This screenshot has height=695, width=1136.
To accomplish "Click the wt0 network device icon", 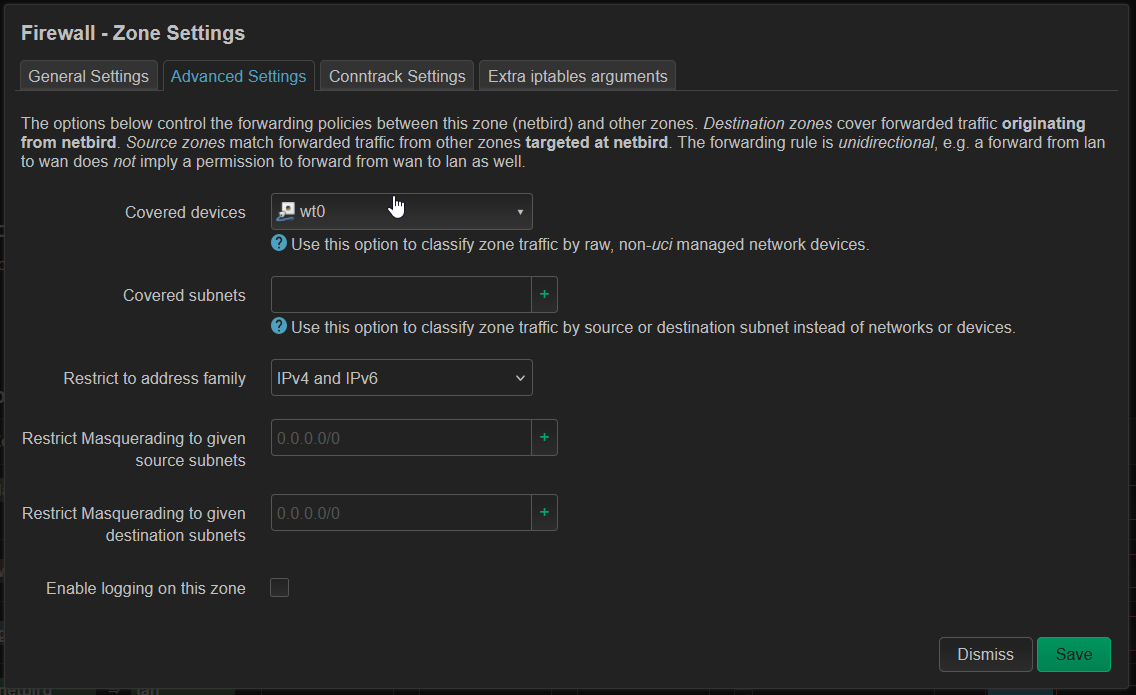I will [x=286, y=211].
